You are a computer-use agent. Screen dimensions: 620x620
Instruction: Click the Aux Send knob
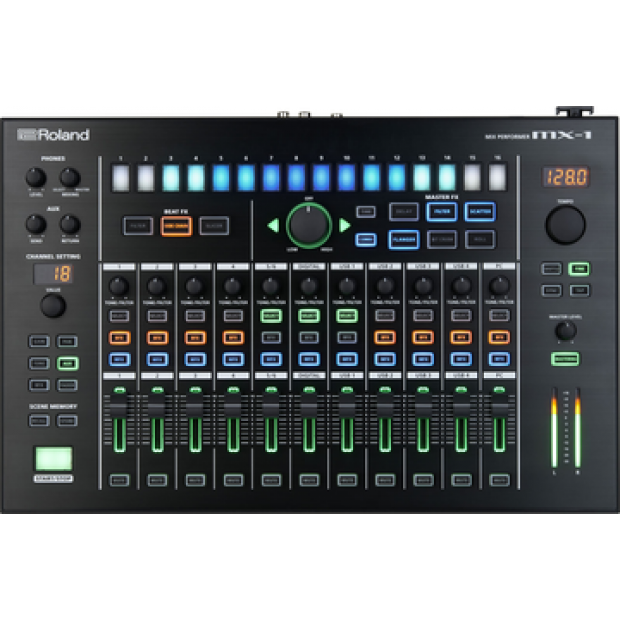pos(36,224)
